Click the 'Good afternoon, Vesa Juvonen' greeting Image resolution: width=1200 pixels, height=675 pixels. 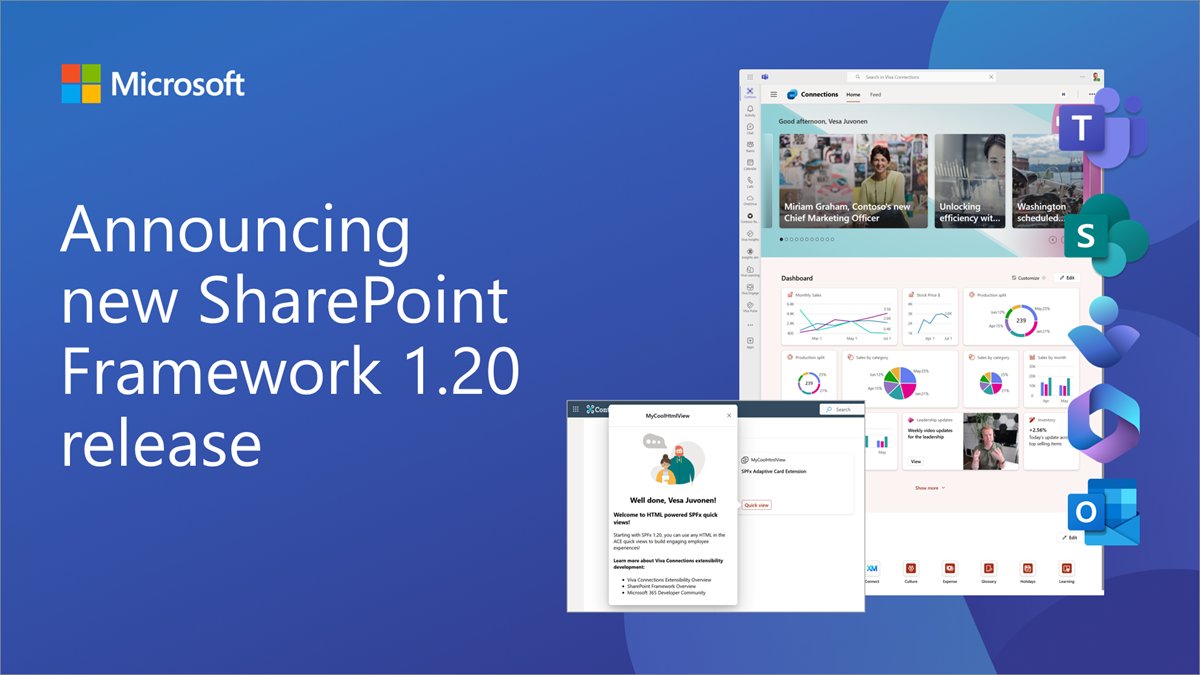pos(825,121)
